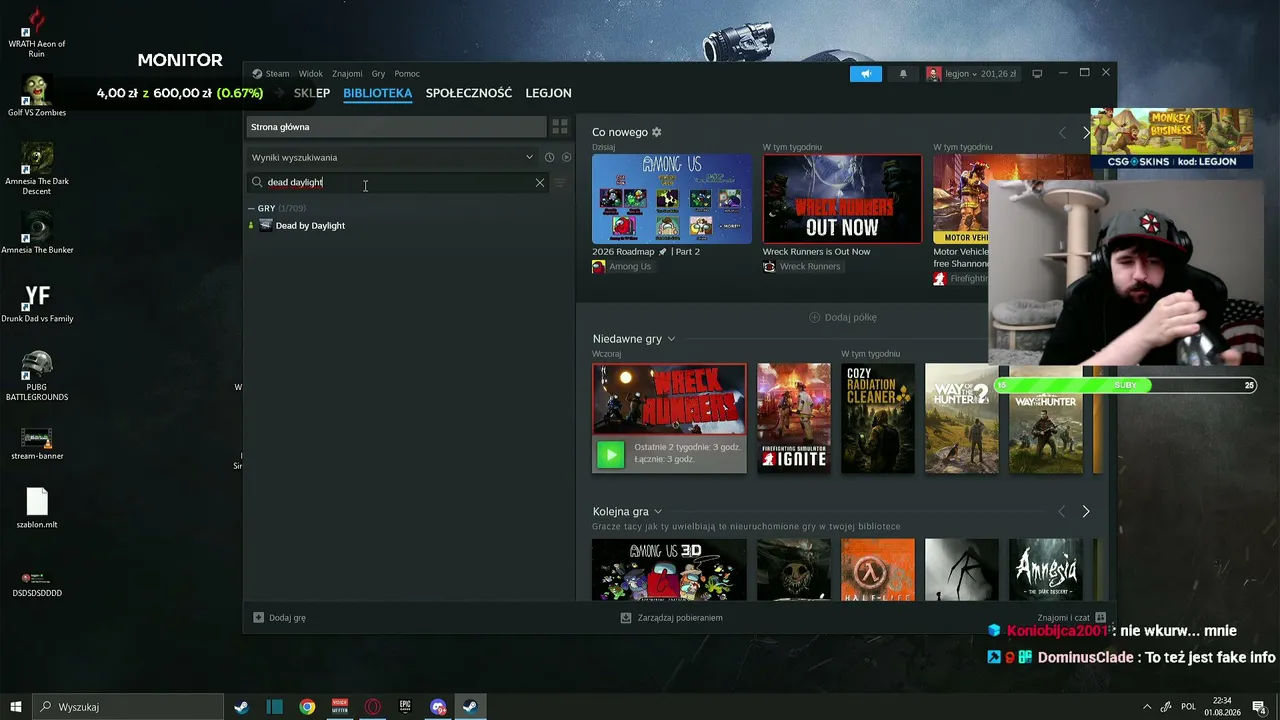This screenshot has height=720, width=1280.
Task: Click the library search input field
Action: click(398, 183)
